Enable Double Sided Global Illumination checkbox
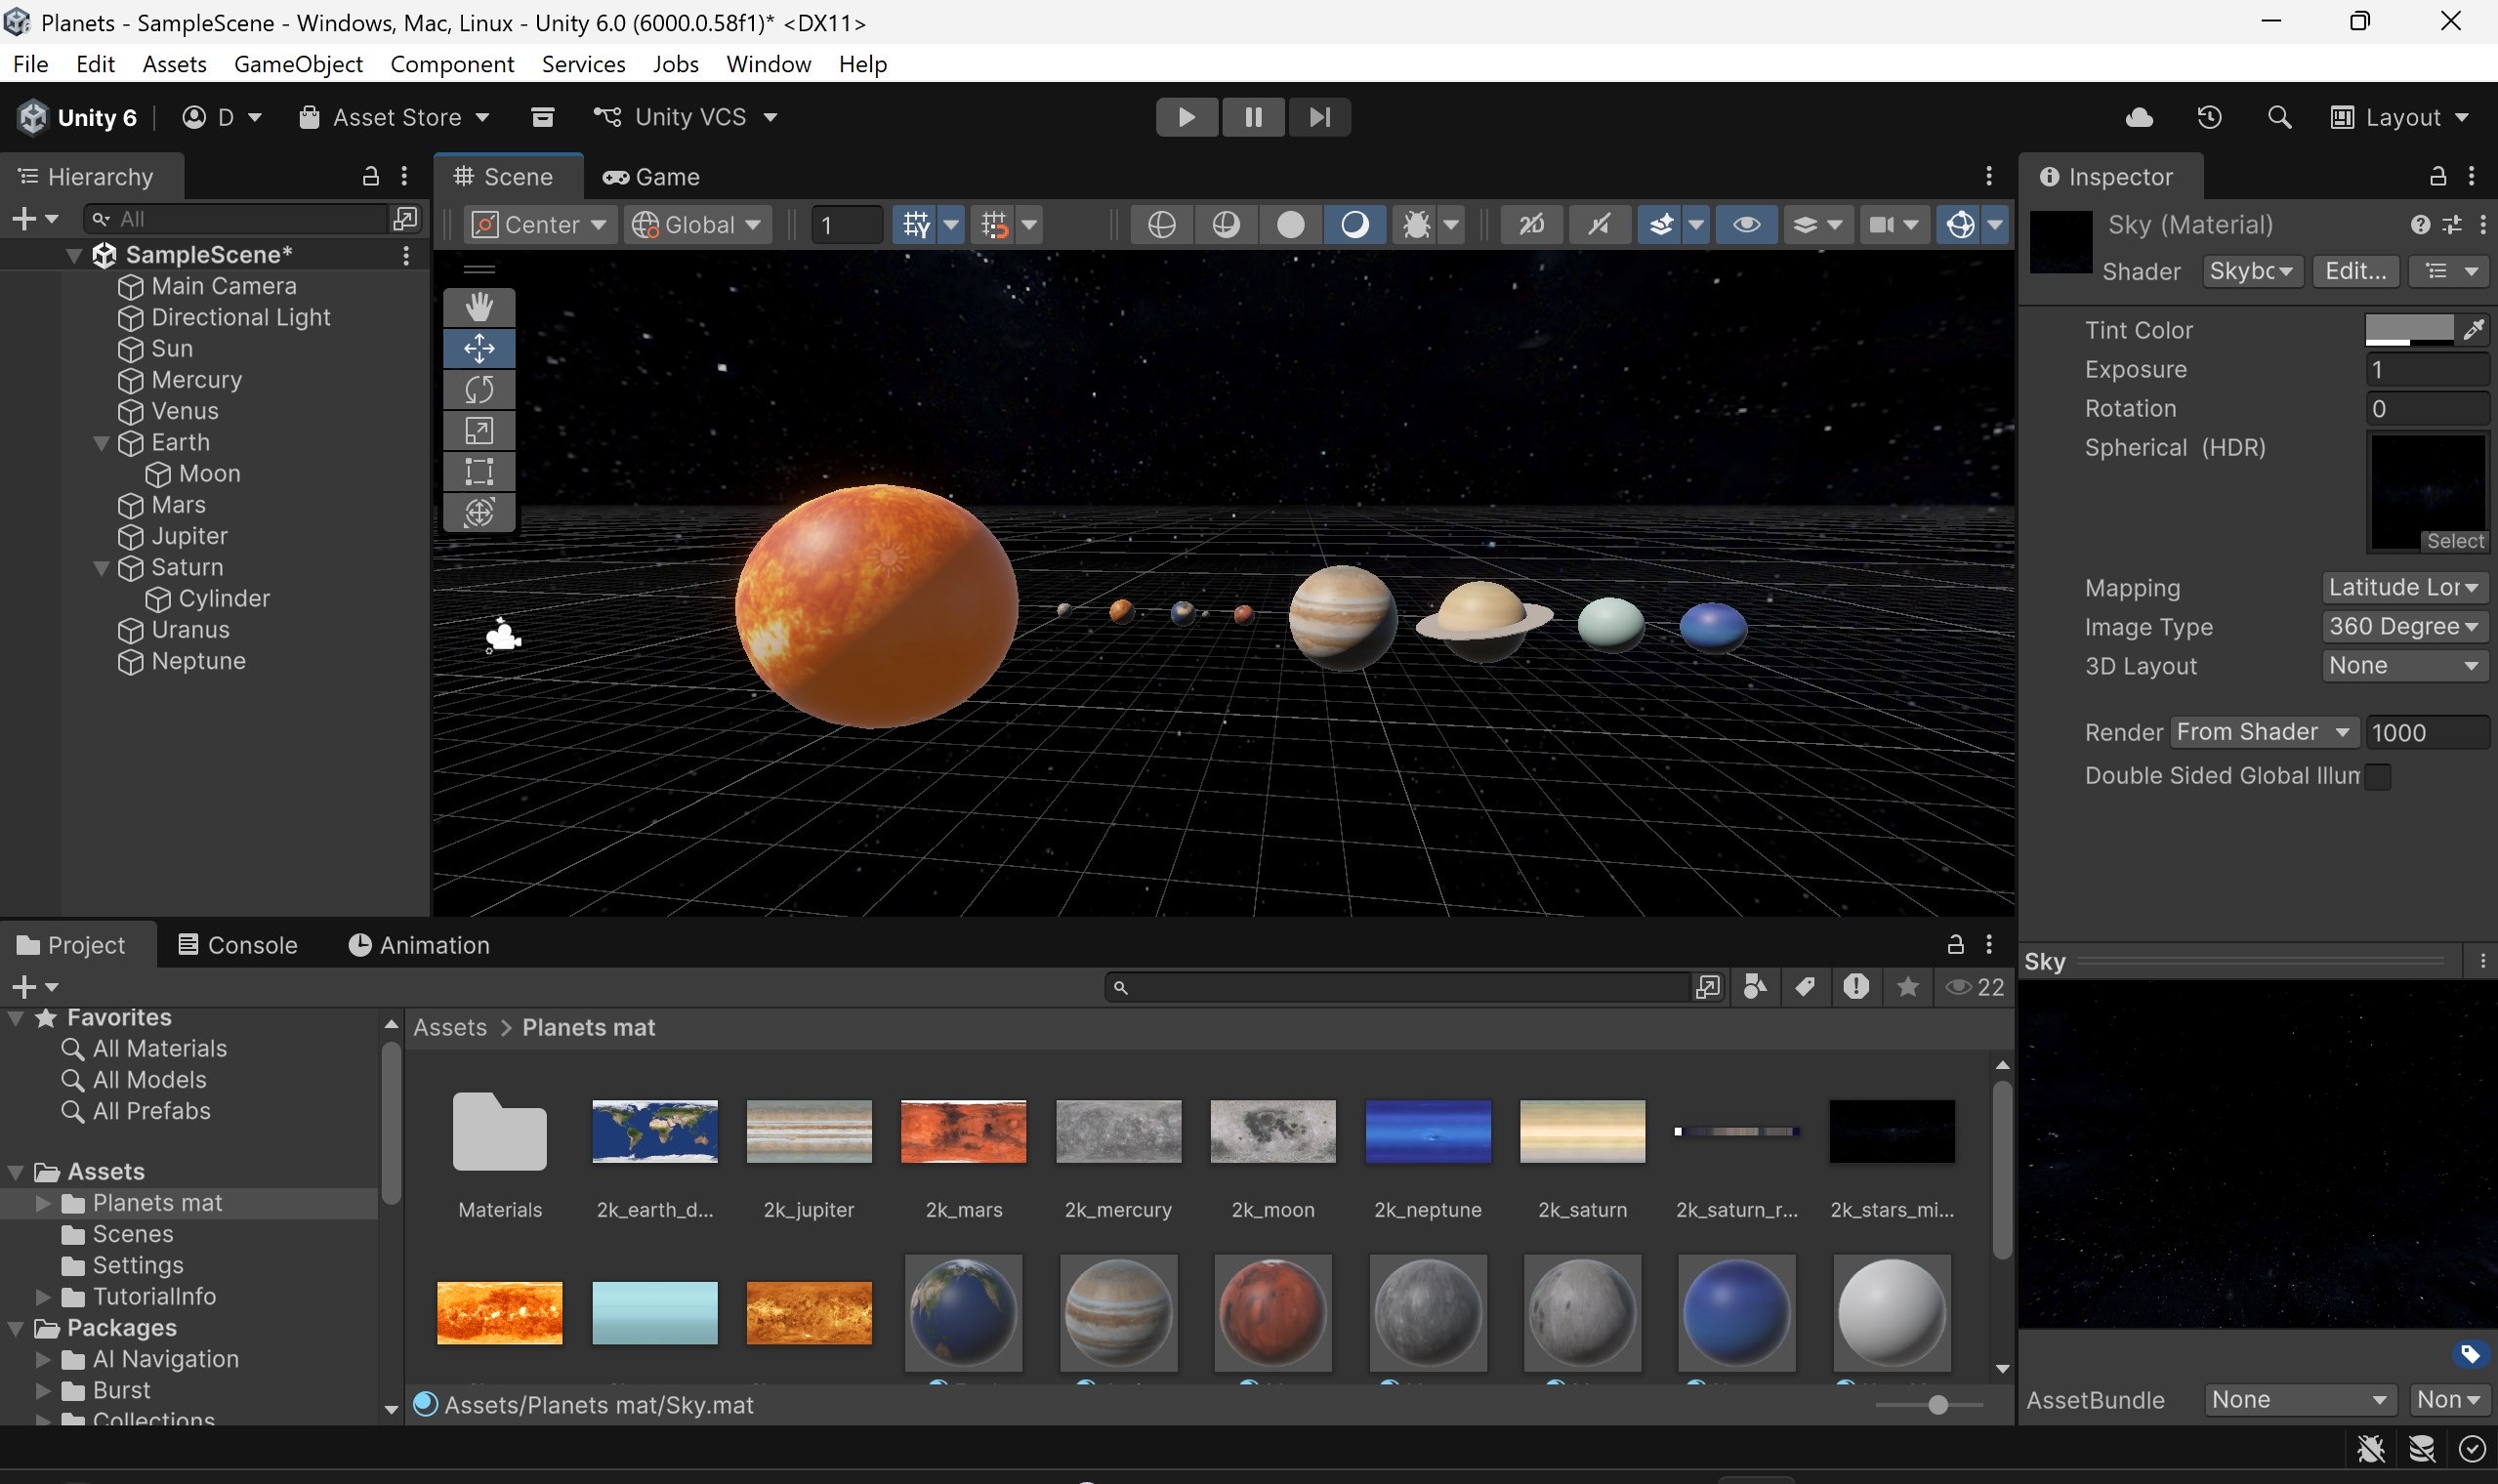Screen dimensions: 2498x1484 click(x=2379, y=776)
